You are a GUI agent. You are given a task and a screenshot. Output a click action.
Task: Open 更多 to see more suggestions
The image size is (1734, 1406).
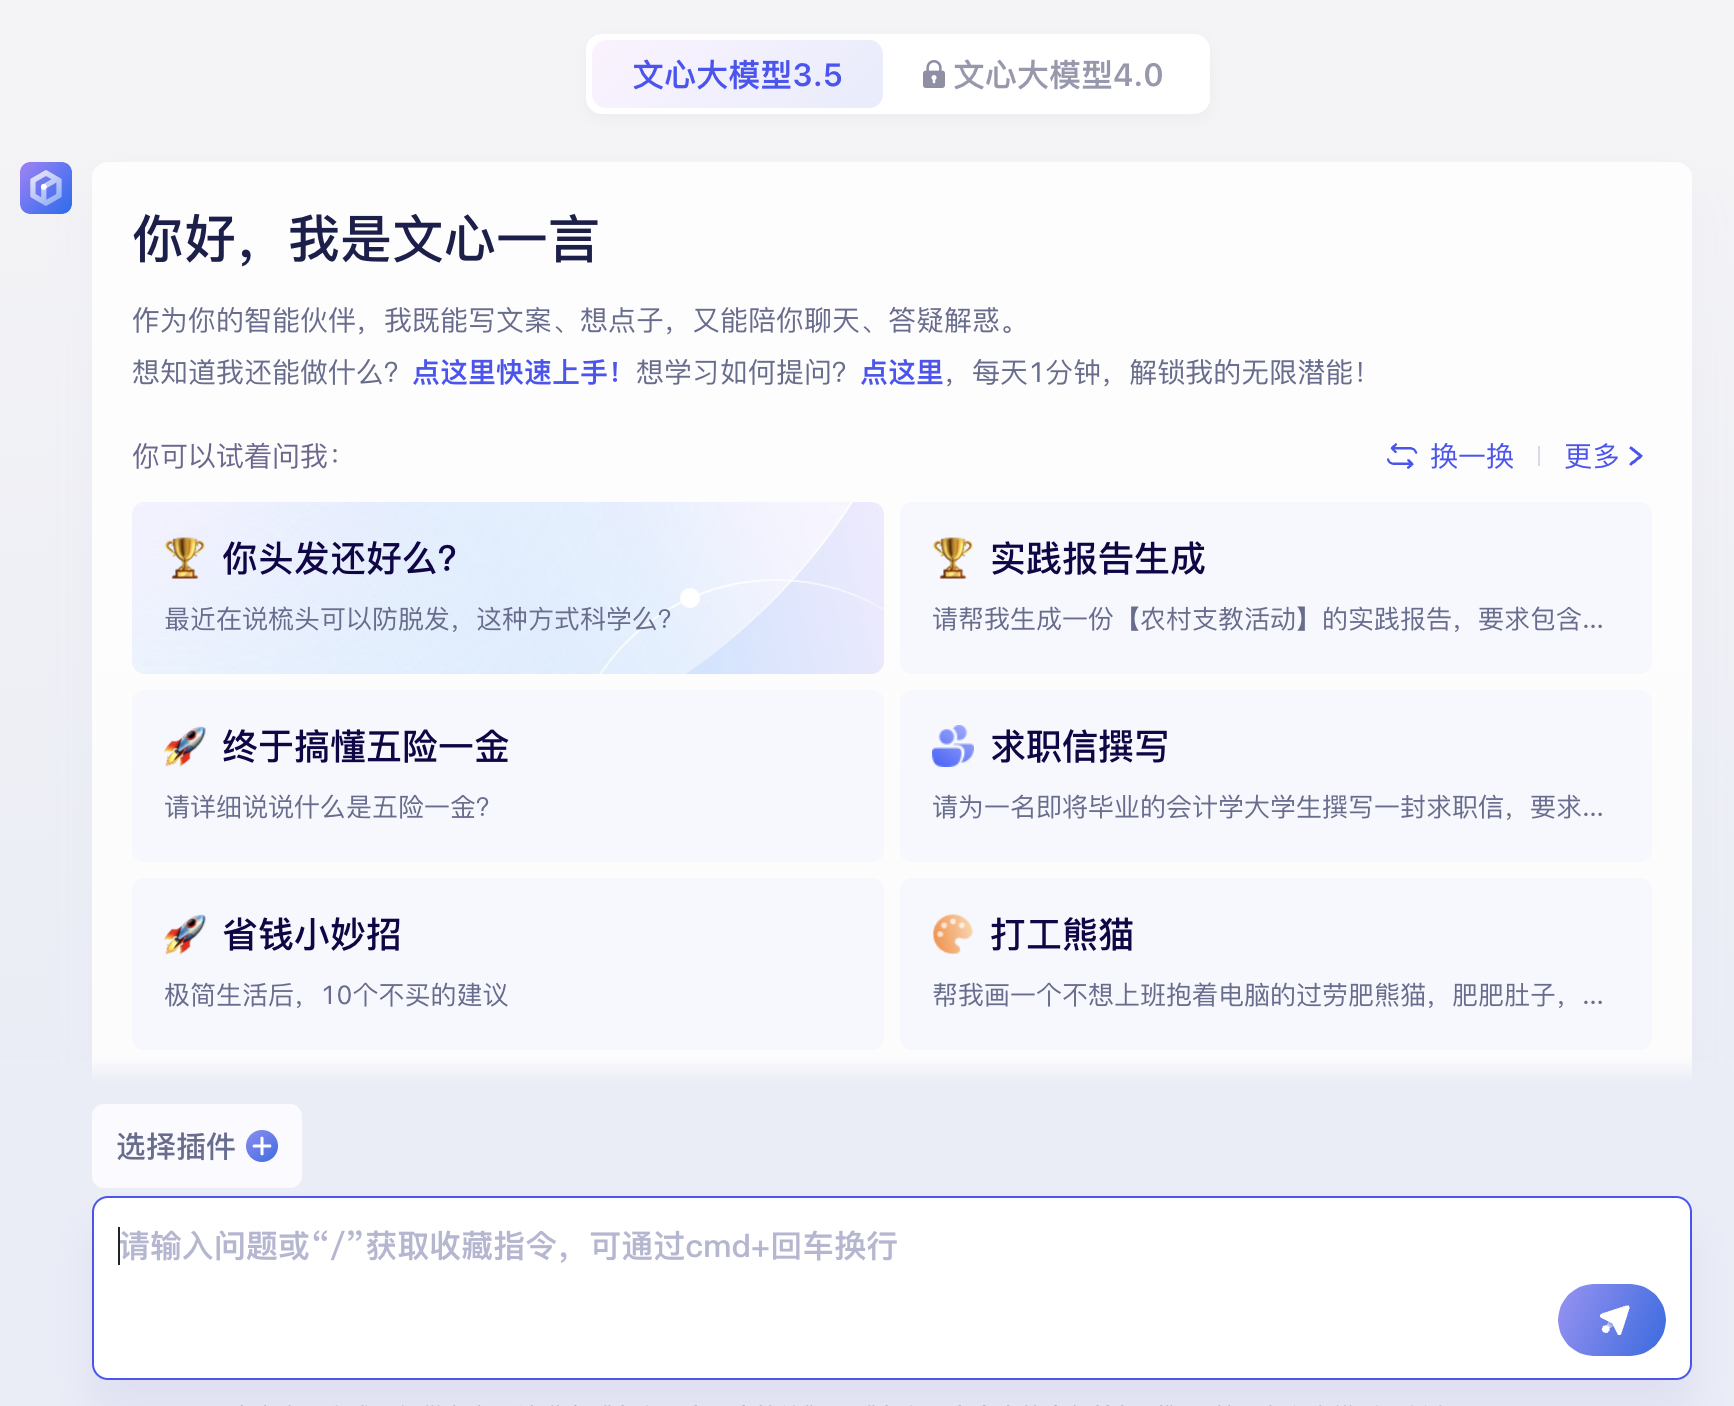1604,456
